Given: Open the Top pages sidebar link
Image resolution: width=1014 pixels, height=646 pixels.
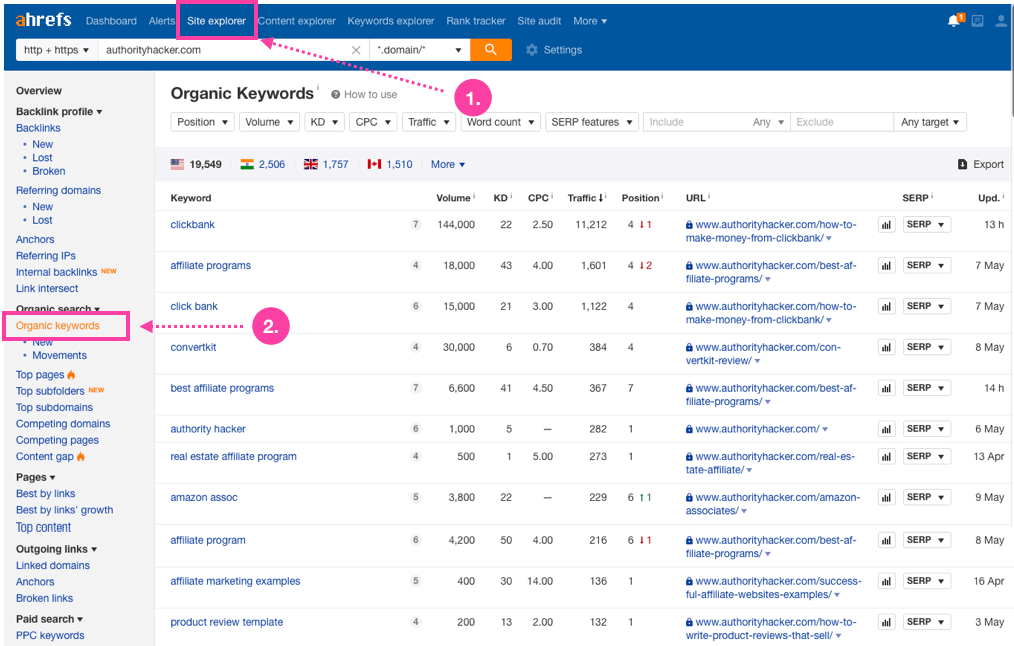Looking at the screenshot, I should pos(40,375).
